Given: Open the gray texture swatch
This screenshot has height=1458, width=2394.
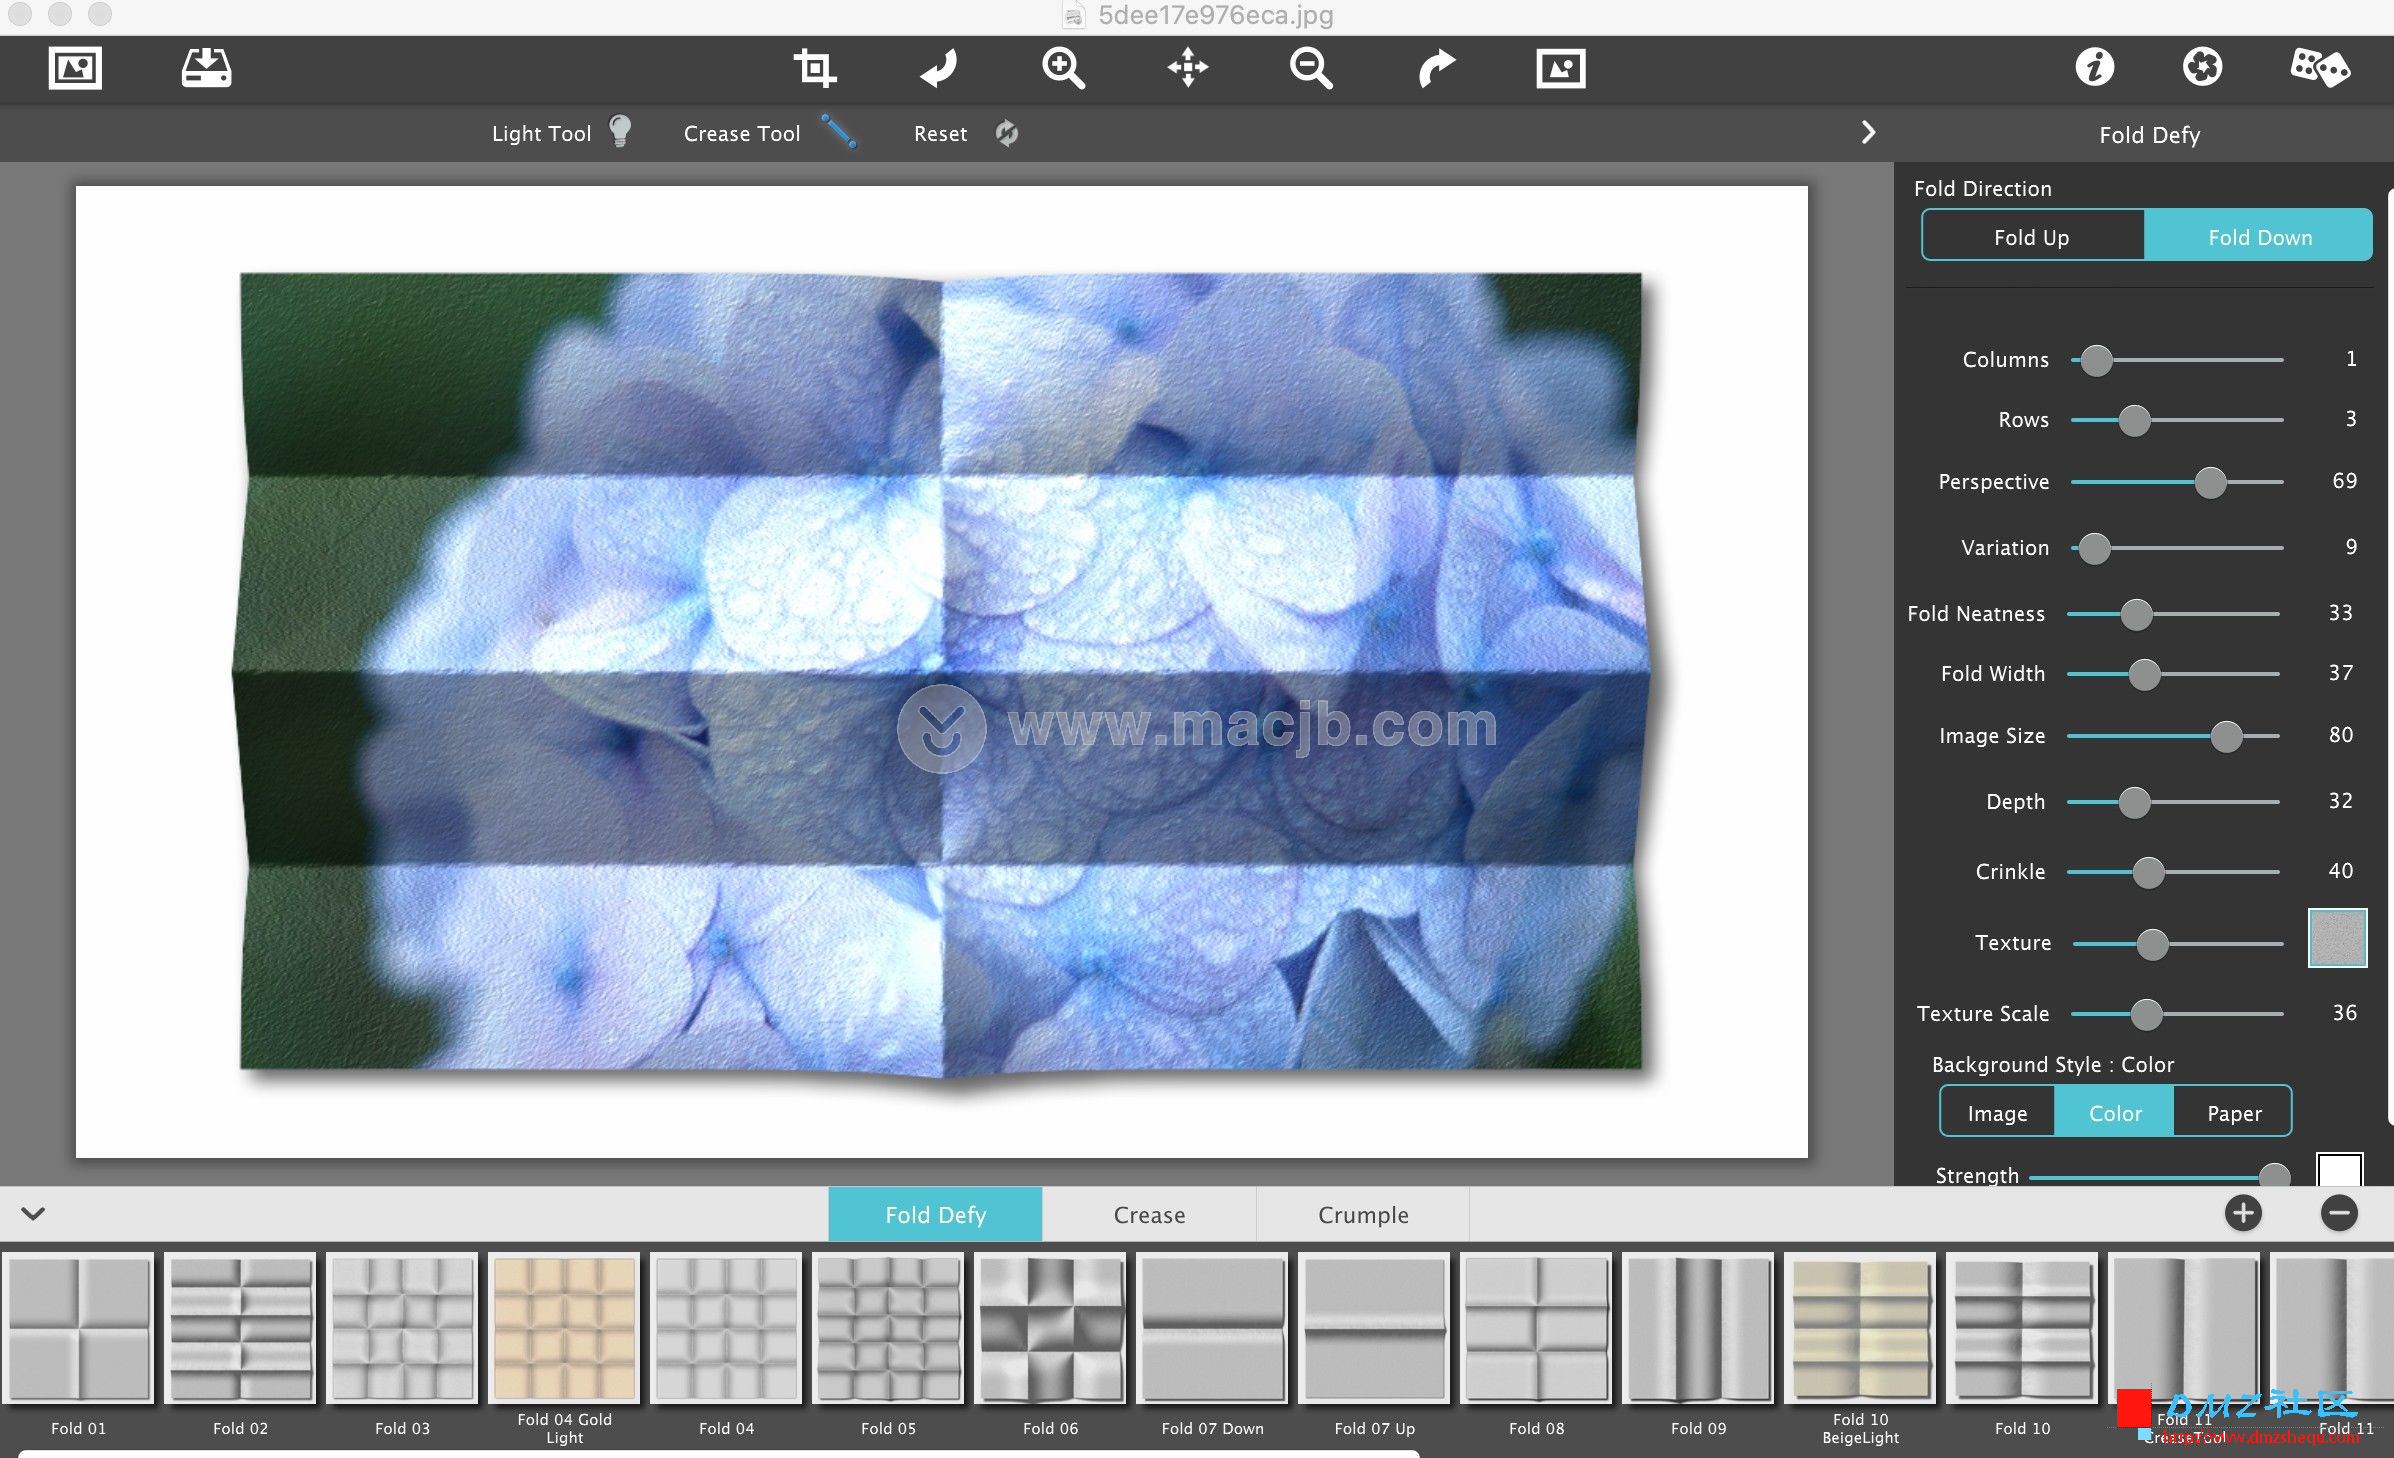Looking at the screenshot, I should tap(2337, 938).
